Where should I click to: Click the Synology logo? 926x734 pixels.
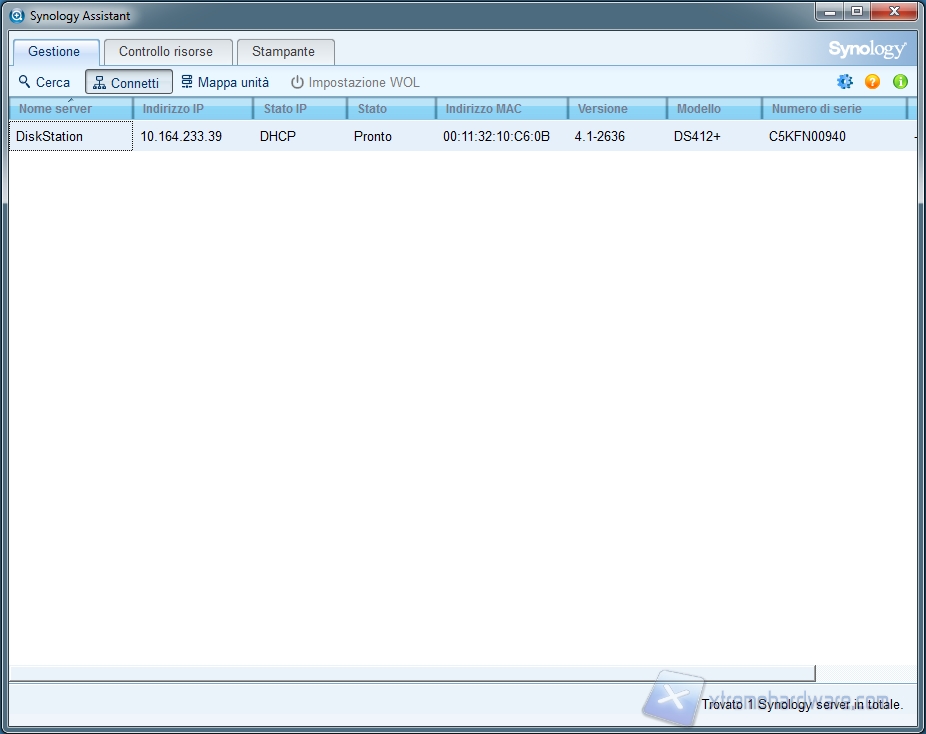coord(866,50)
